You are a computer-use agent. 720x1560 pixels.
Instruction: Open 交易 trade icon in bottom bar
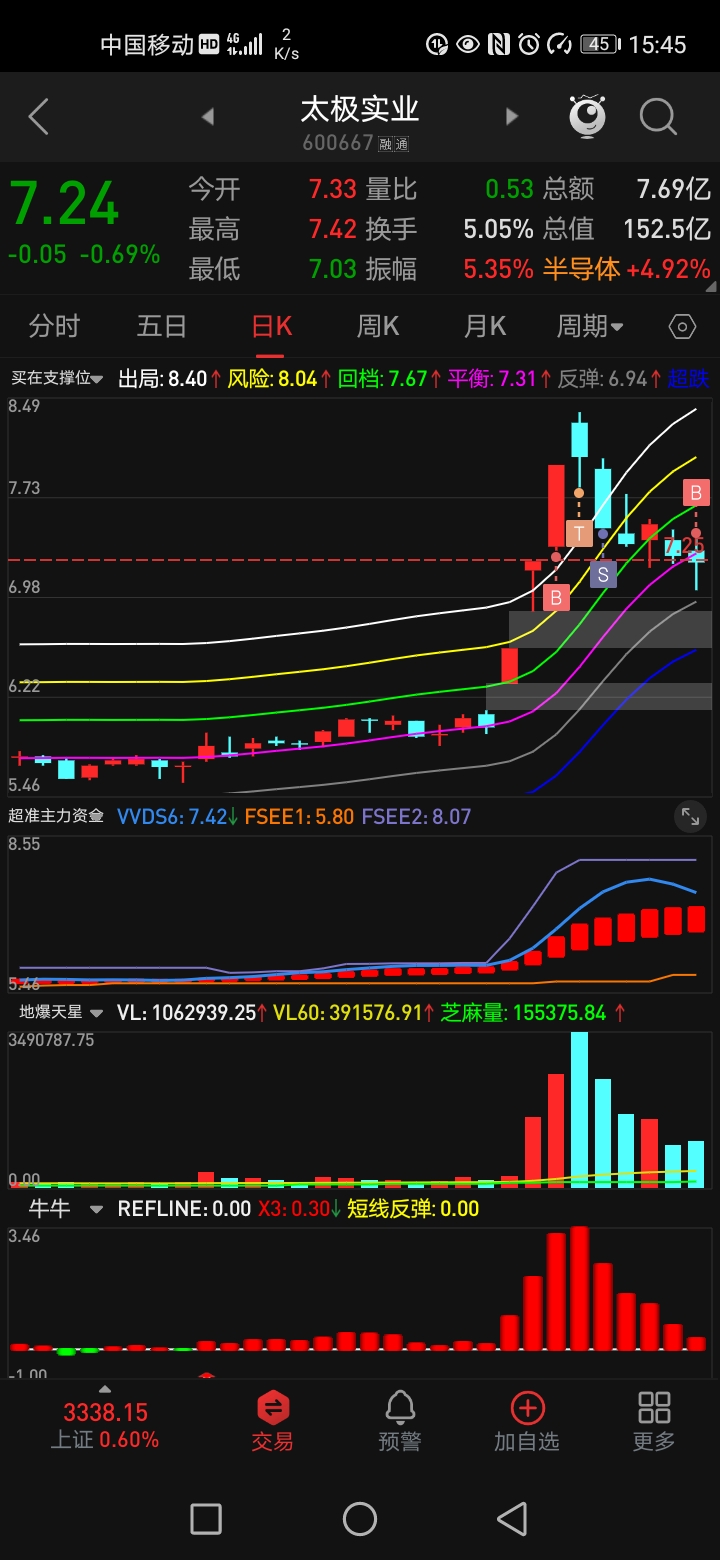point(272,1420)
